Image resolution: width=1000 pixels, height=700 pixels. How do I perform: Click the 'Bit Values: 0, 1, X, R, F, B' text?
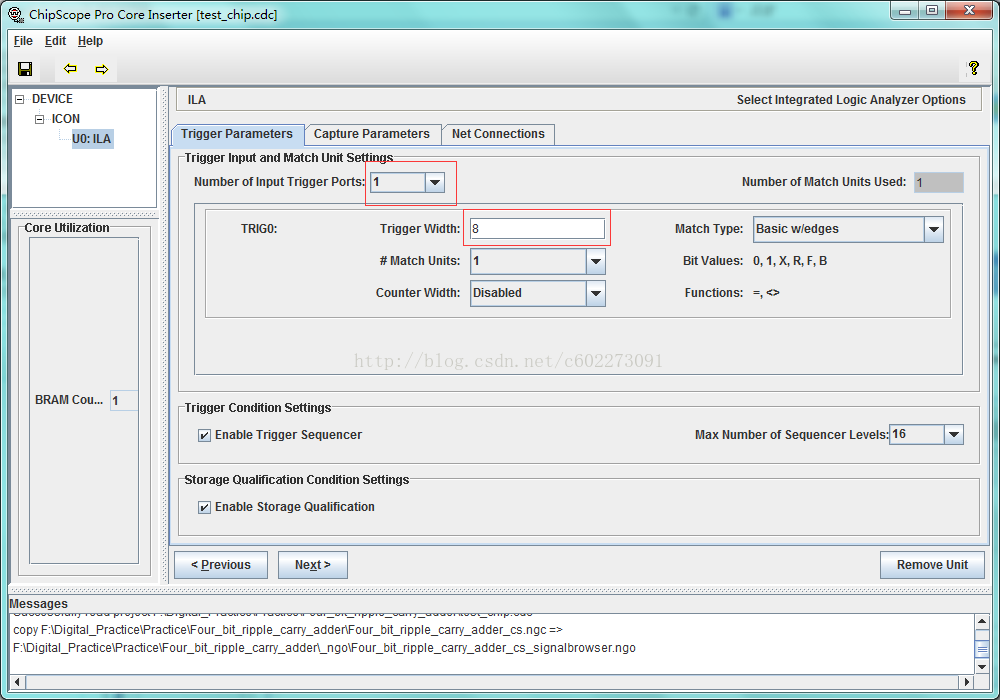point(754,261)
